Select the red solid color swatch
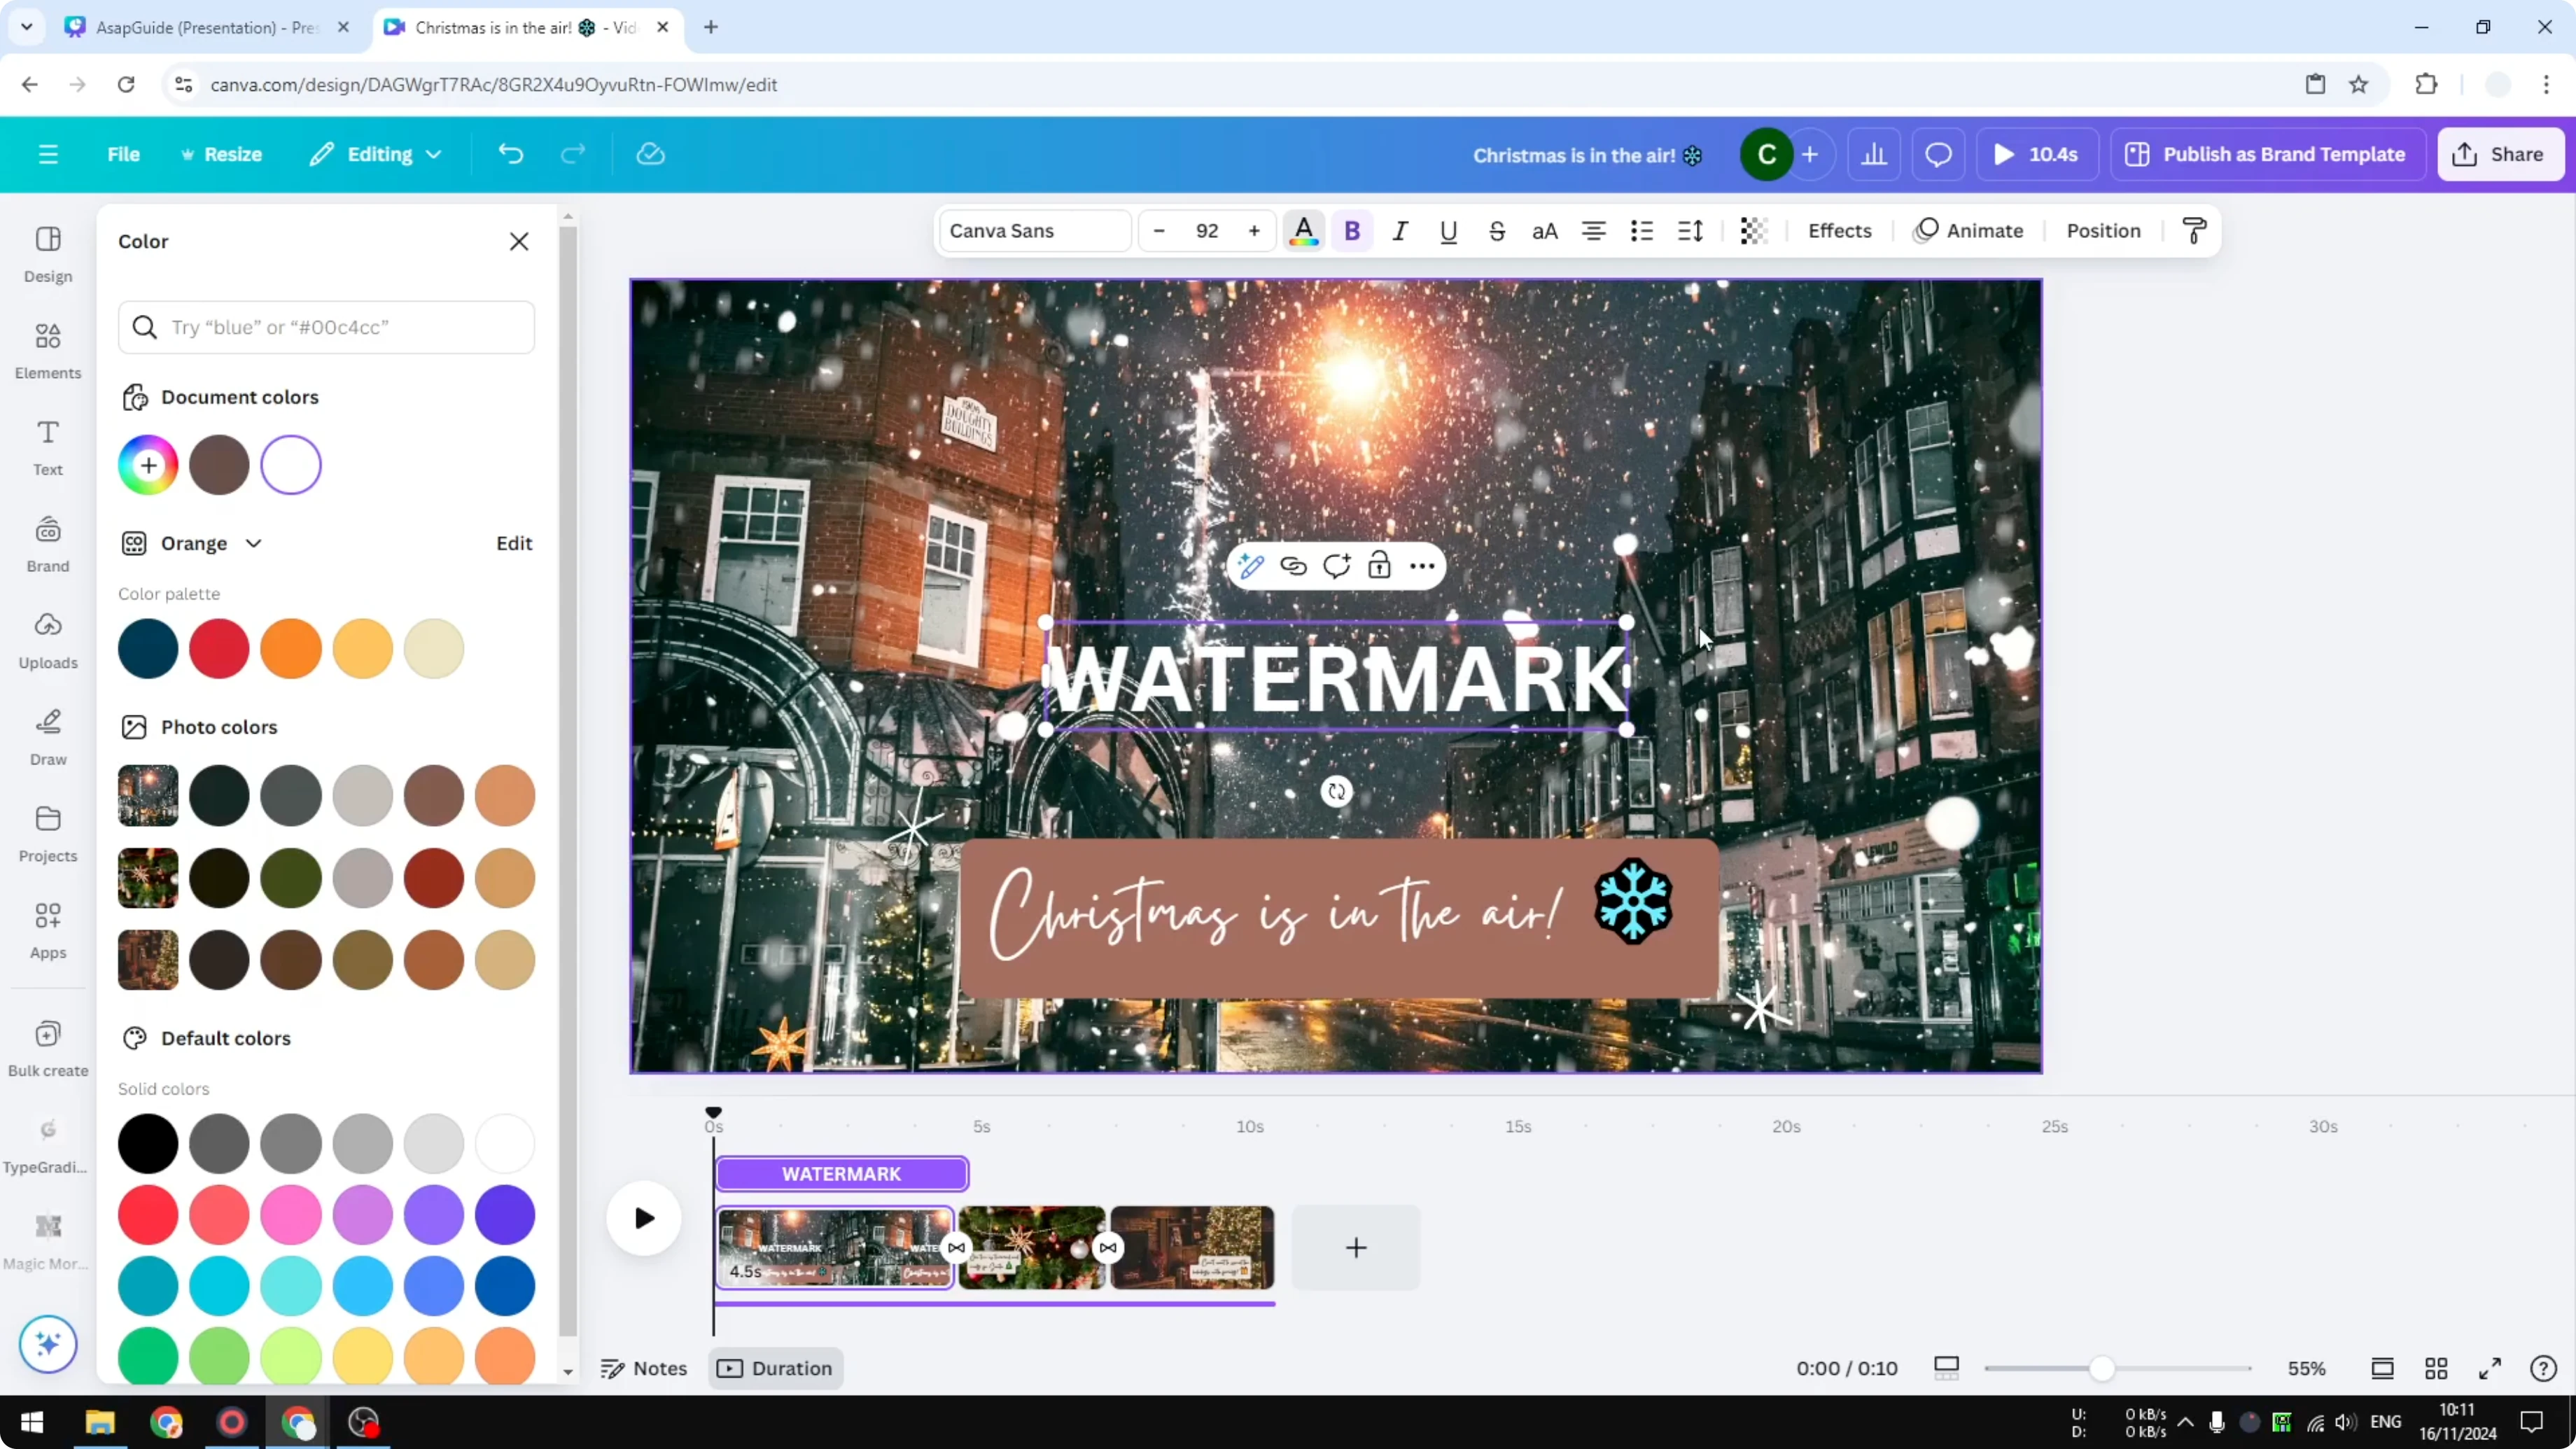Image resolution: width=2576 pixels, height=1449 pixels. coord(147,1214)
